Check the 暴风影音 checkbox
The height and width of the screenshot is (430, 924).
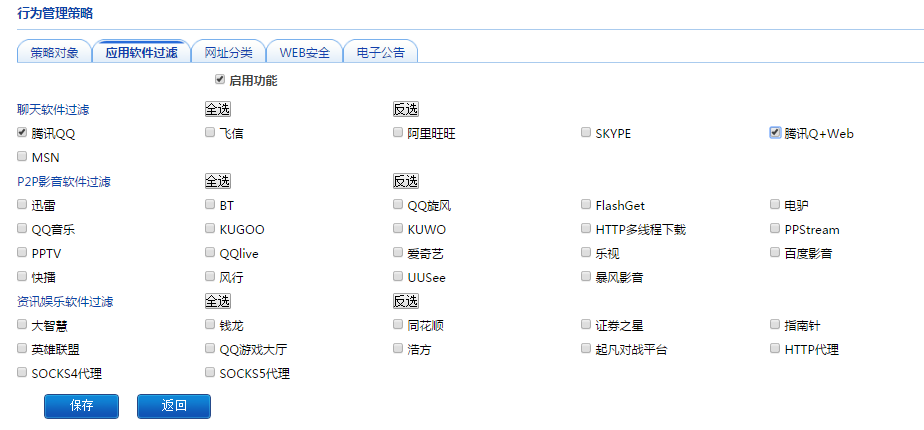pos(586,276)
